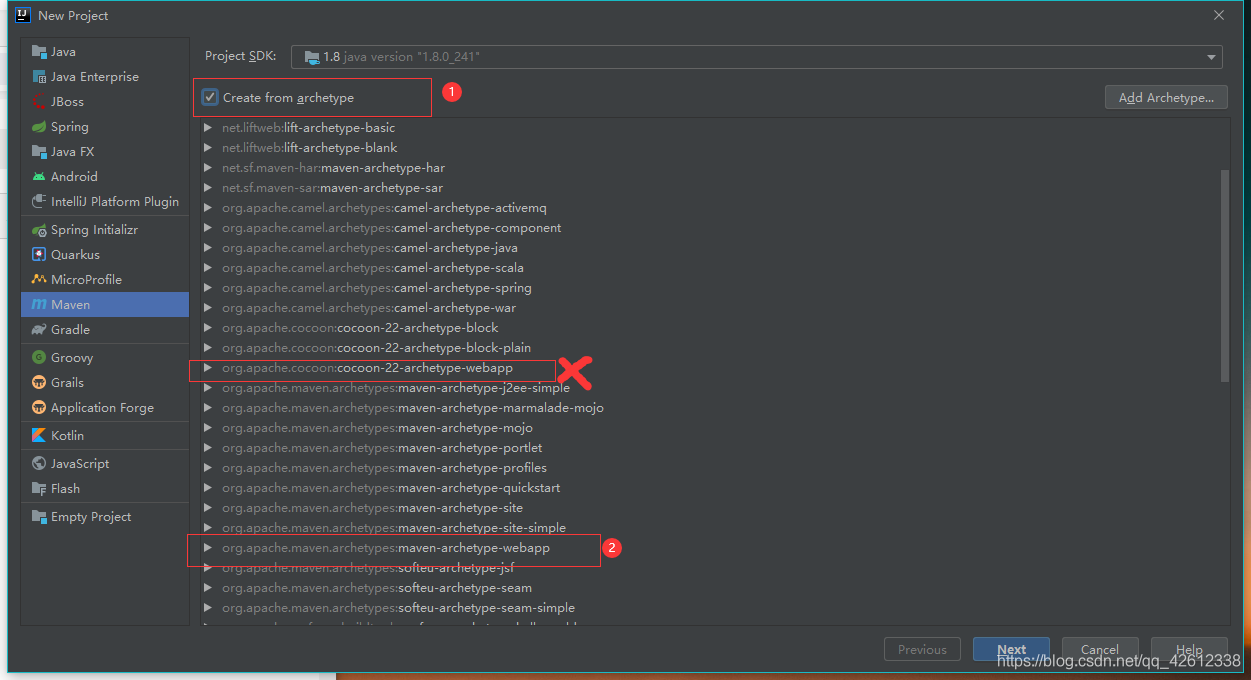Click the Spring Initializr icon
The width and height of the screenshot is (1251, 680).
pyautogui.click(x=39, y=230)
